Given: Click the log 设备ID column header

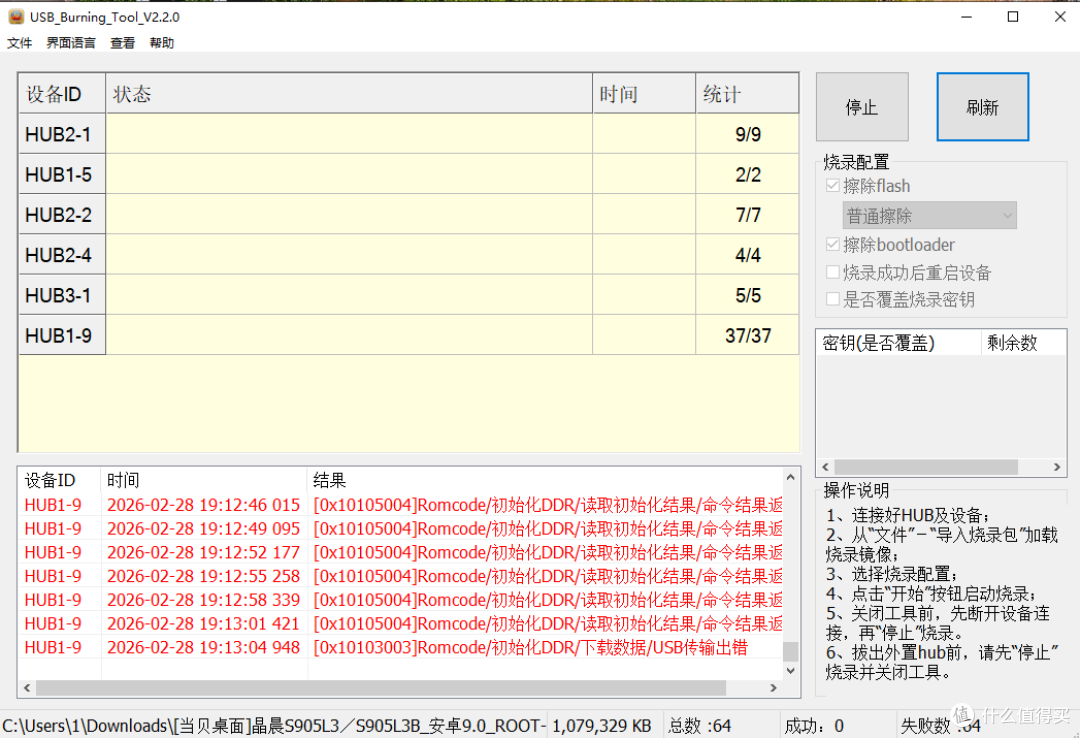Looking at the screenshot, I should click(60, 480).
